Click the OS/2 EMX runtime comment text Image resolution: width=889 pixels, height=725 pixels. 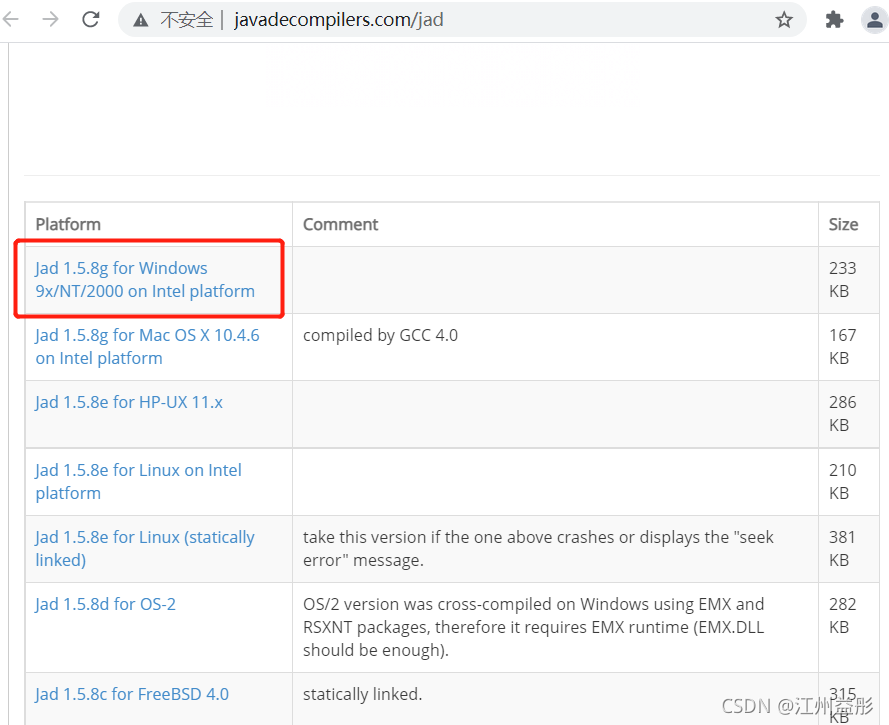[x=534, y=627]
